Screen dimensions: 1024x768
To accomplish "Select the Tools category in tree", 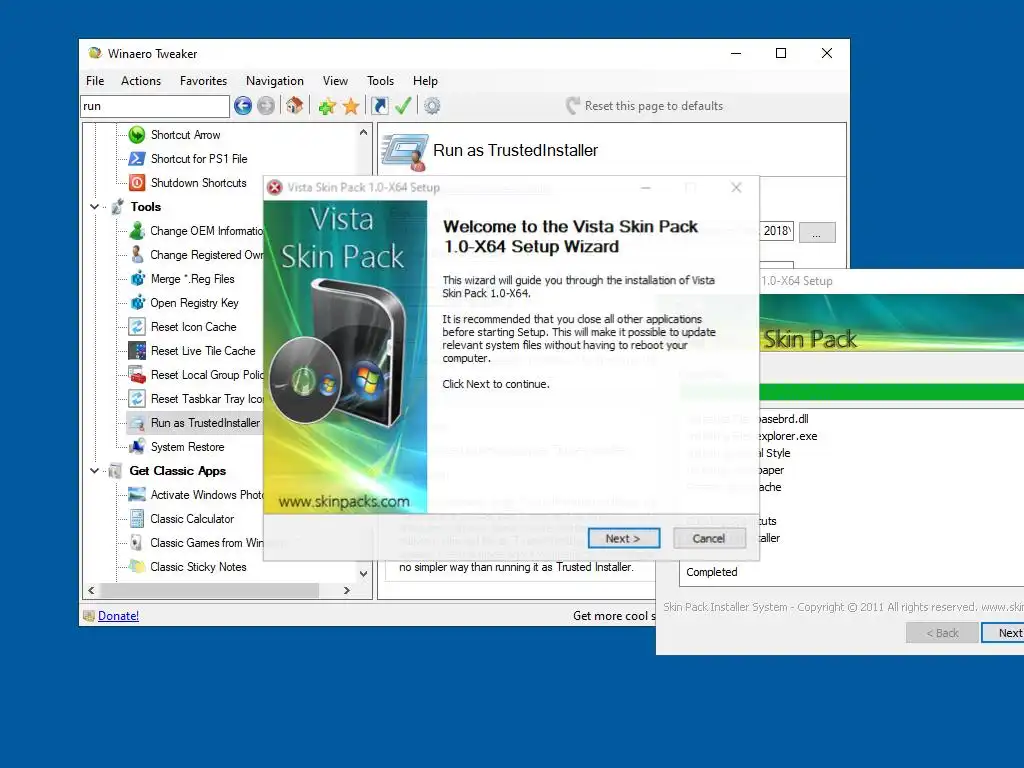I will point(146,206).
